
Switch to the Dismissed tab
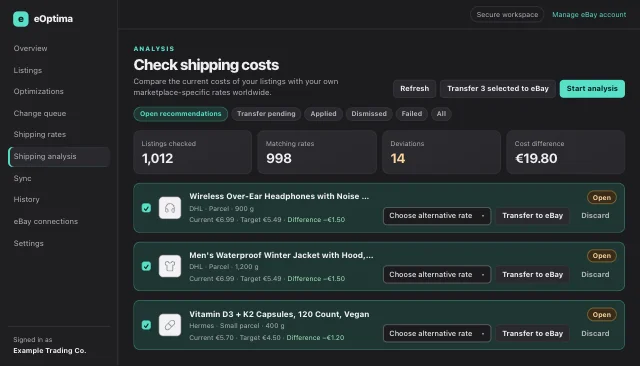click(369, 114)
